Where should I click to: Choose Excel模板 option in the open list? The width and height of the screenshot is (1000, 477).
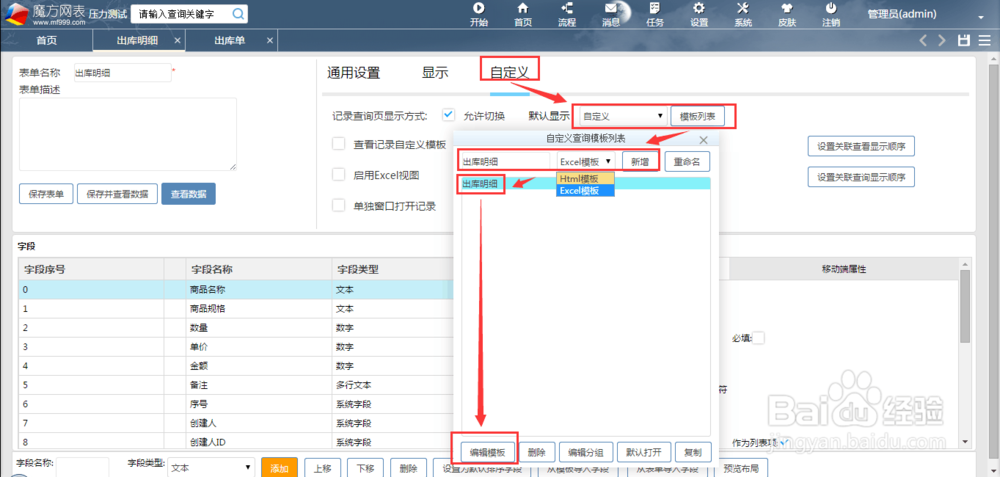pos(585,190)
